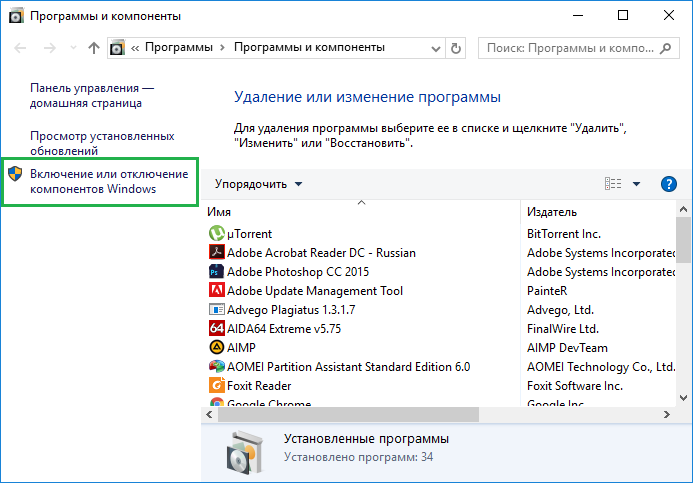
Task: Expand the view options dropdown arrow
Action: [636, 184]
